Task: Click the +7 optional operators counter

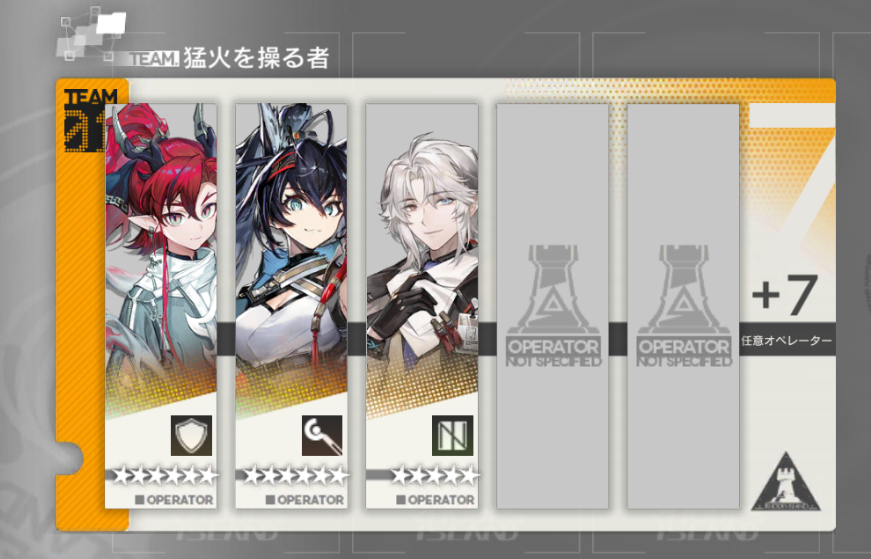Action: tap(785, 295)
